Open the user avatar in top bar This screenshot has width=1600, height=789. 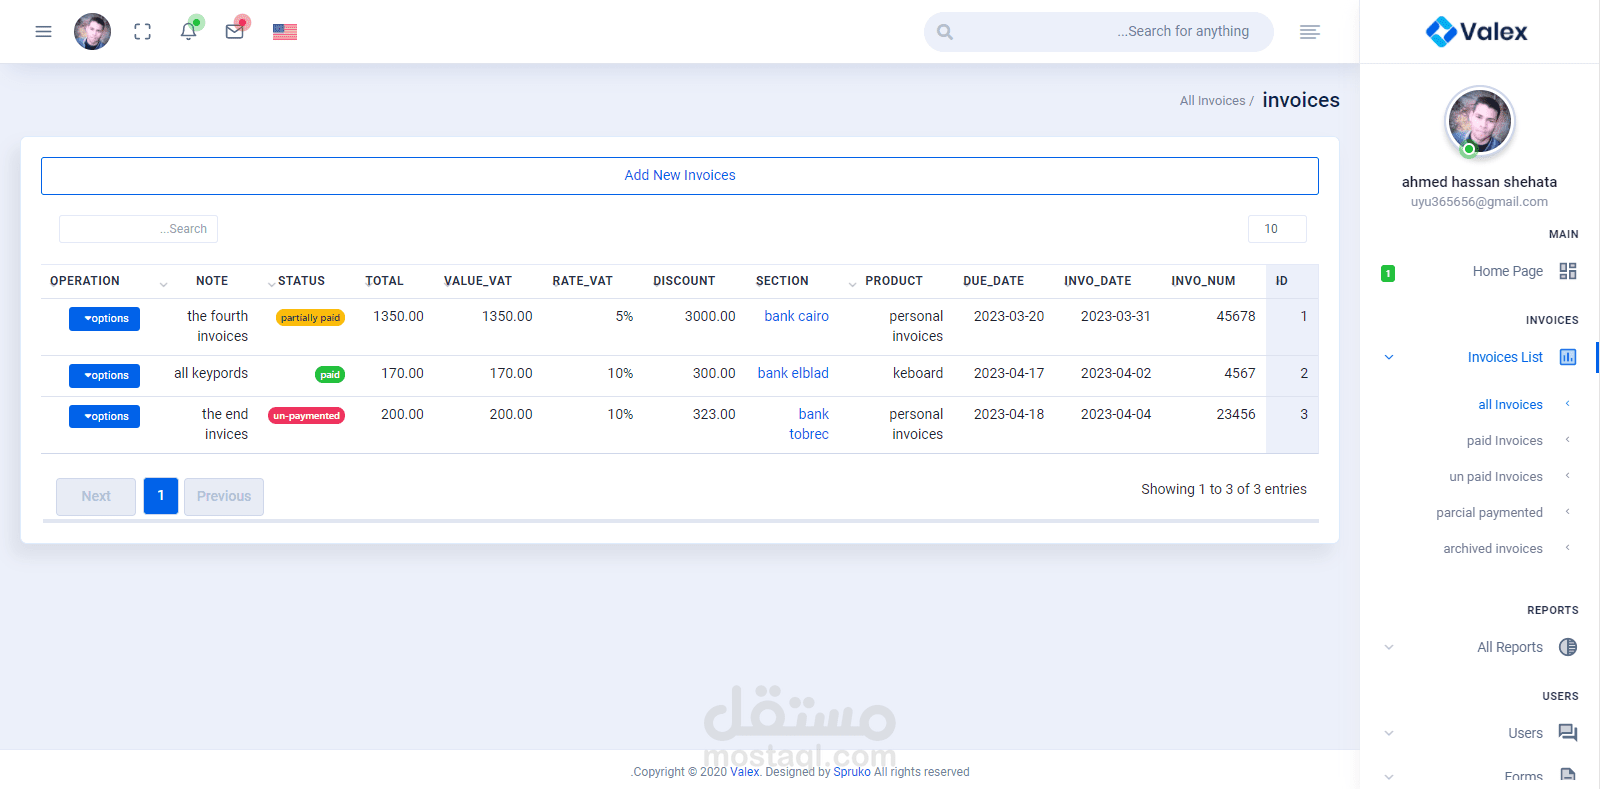click(92, 32)
